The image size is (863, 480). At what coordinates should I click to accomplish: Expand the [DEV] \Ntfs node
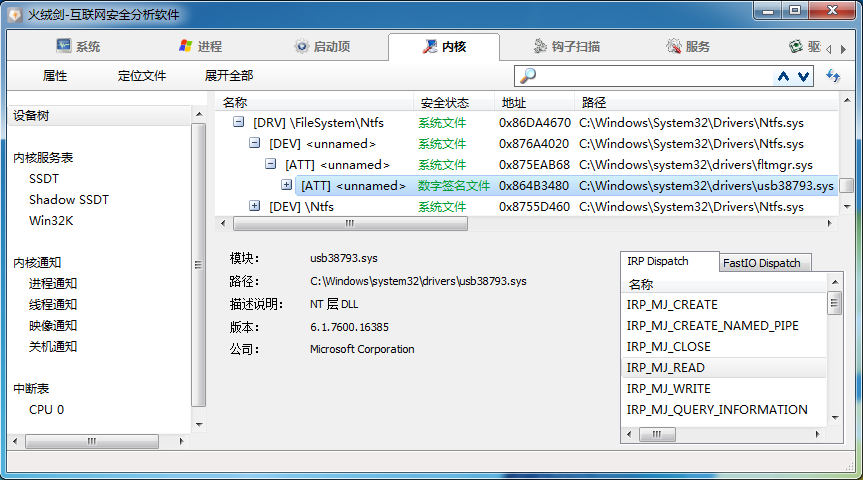pyautogui.click(x=254, y=205)
